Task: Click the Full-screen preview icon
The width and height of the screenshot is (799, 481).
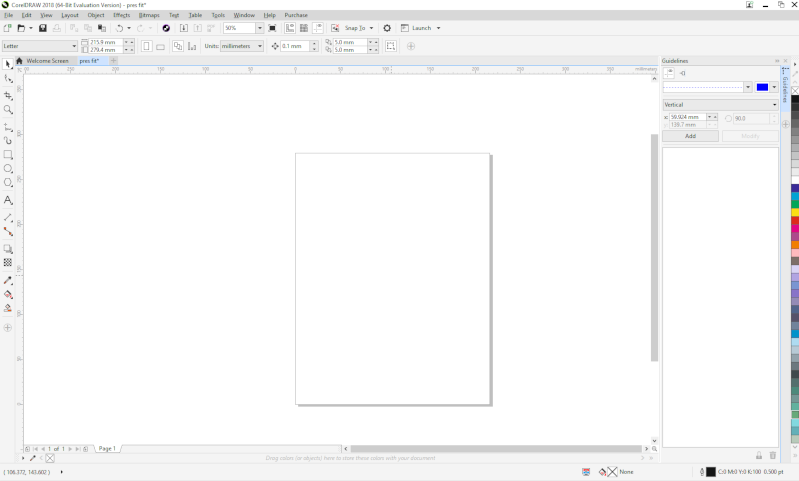Action: click(x=272, y=28)
